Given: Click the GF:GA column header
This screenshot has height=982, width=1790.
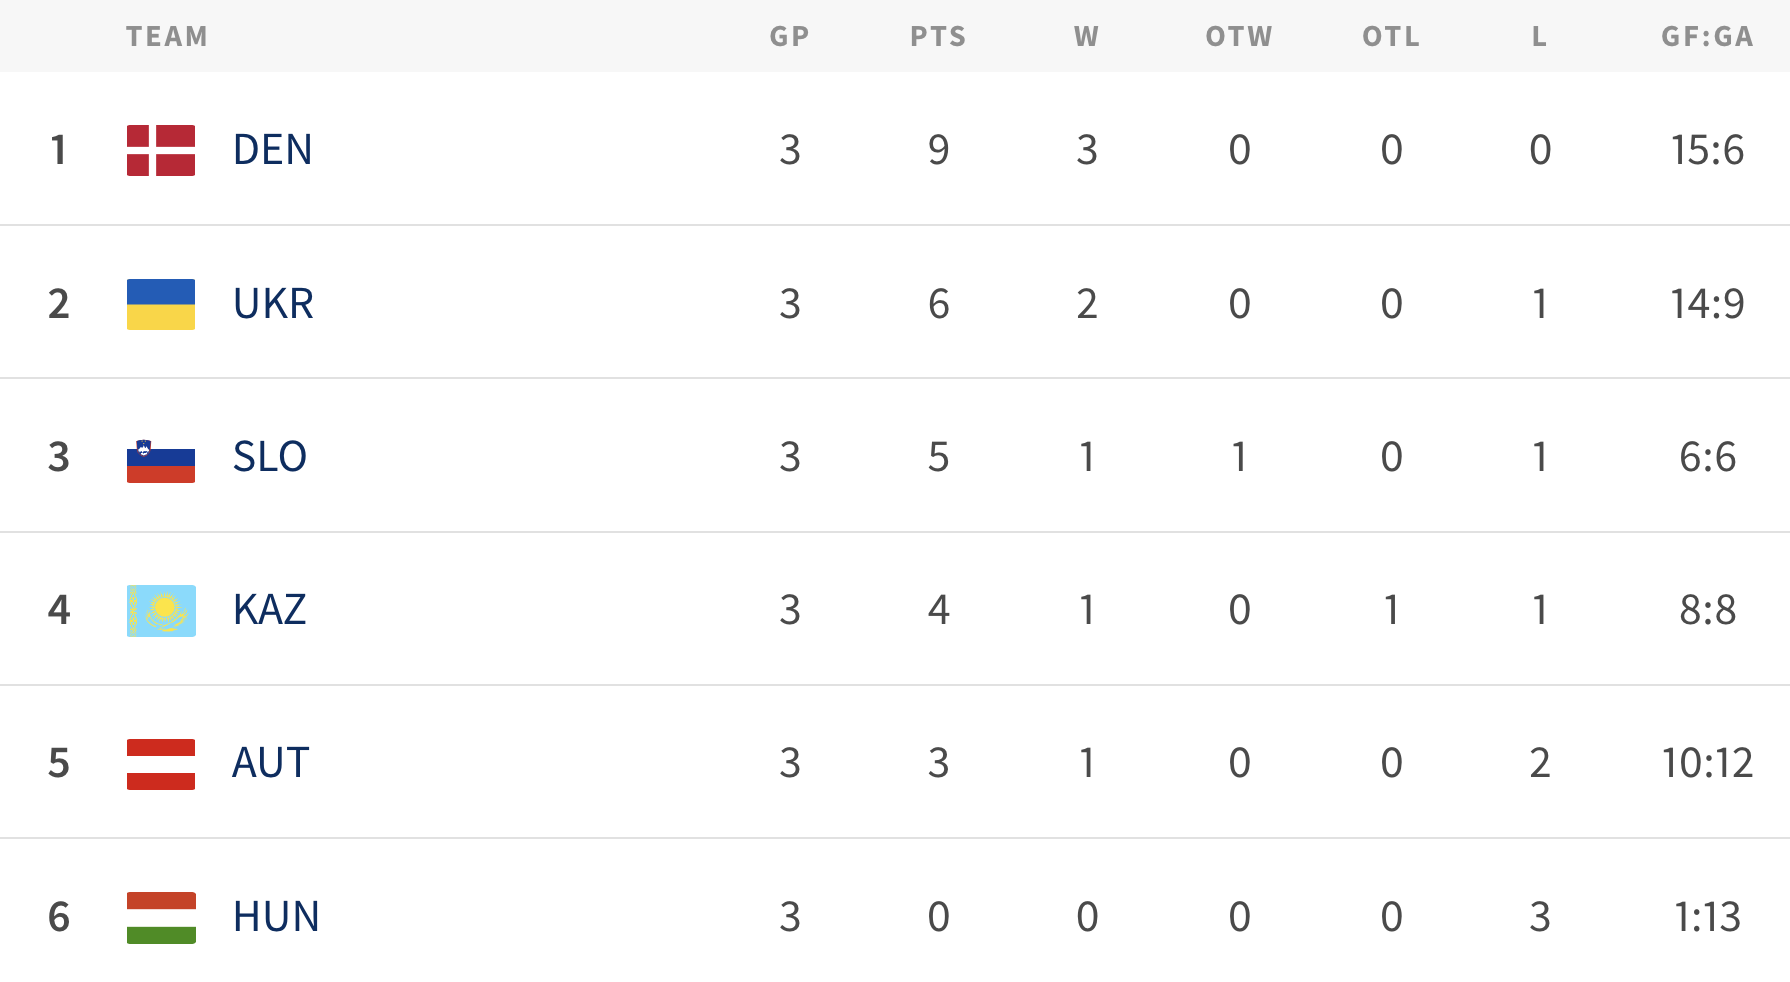Looking at the screenshot, I should pyautogui.click(x=1707, y=37).
